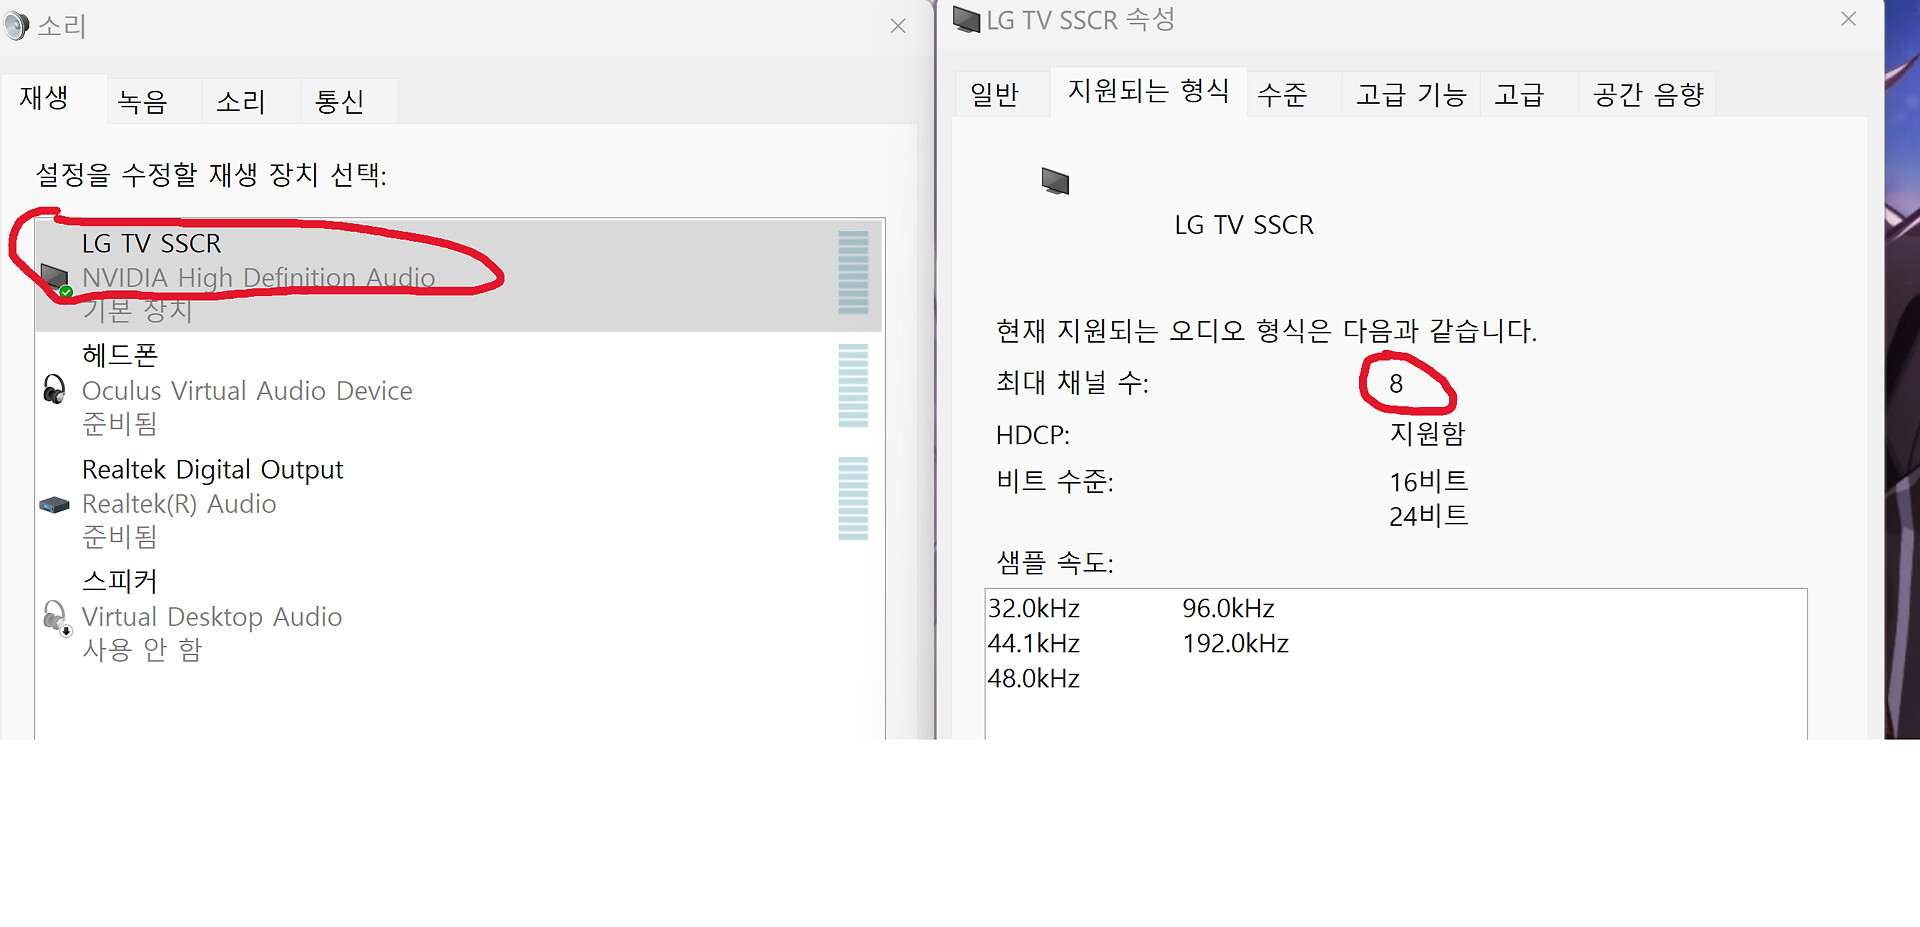Click the LG TV SSCR name in properties
Image resolution: width=1920 pixels, height=927 pixels.
coord(1244,225)
